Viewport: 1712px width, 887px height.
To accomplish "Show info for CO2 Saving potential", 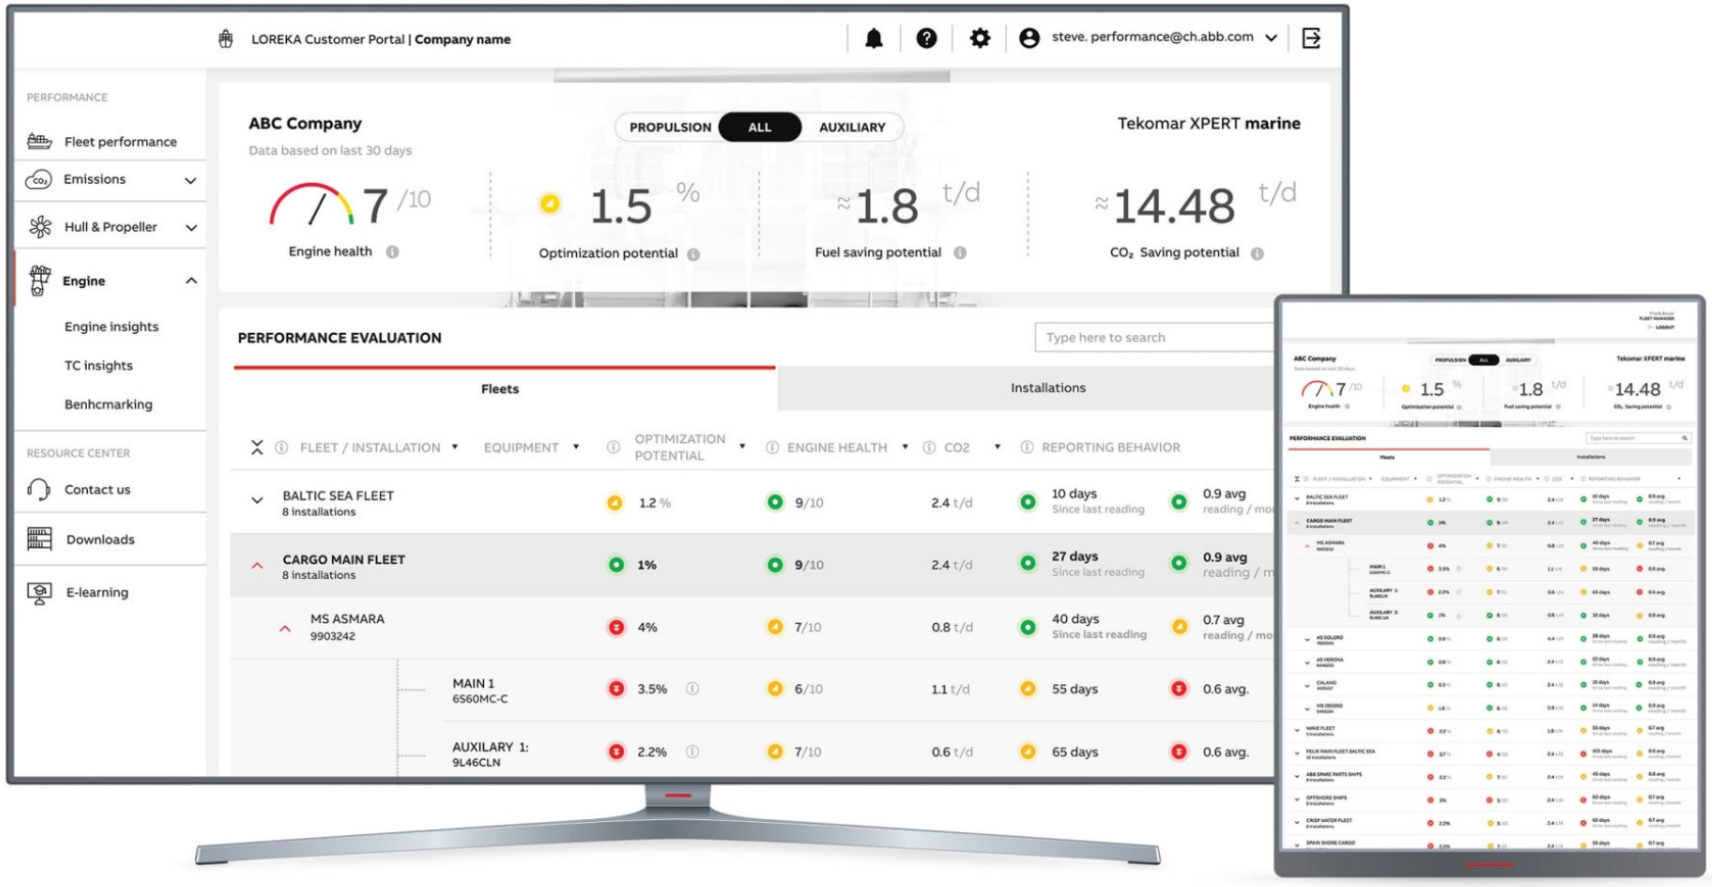I will 1257,253.
